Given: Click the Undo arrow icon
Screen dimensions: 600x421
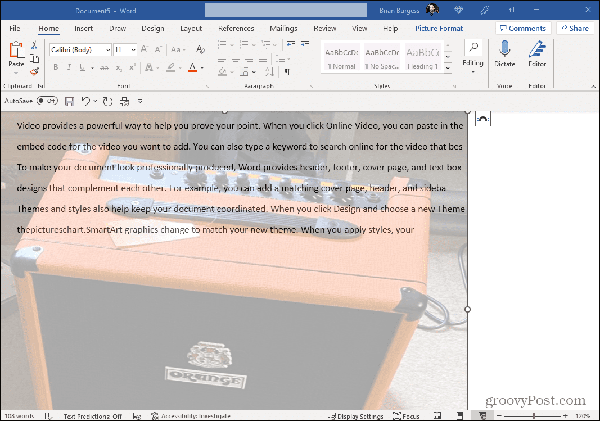Looking at the screenshot, I should click(x=85, y=101).
